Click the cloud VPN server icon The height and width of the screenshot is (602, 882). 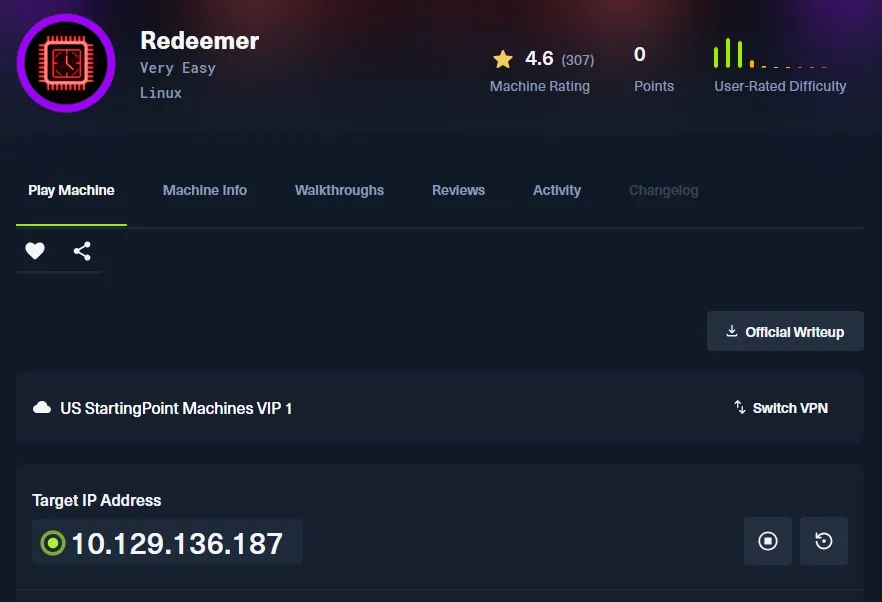pos(42,408)
